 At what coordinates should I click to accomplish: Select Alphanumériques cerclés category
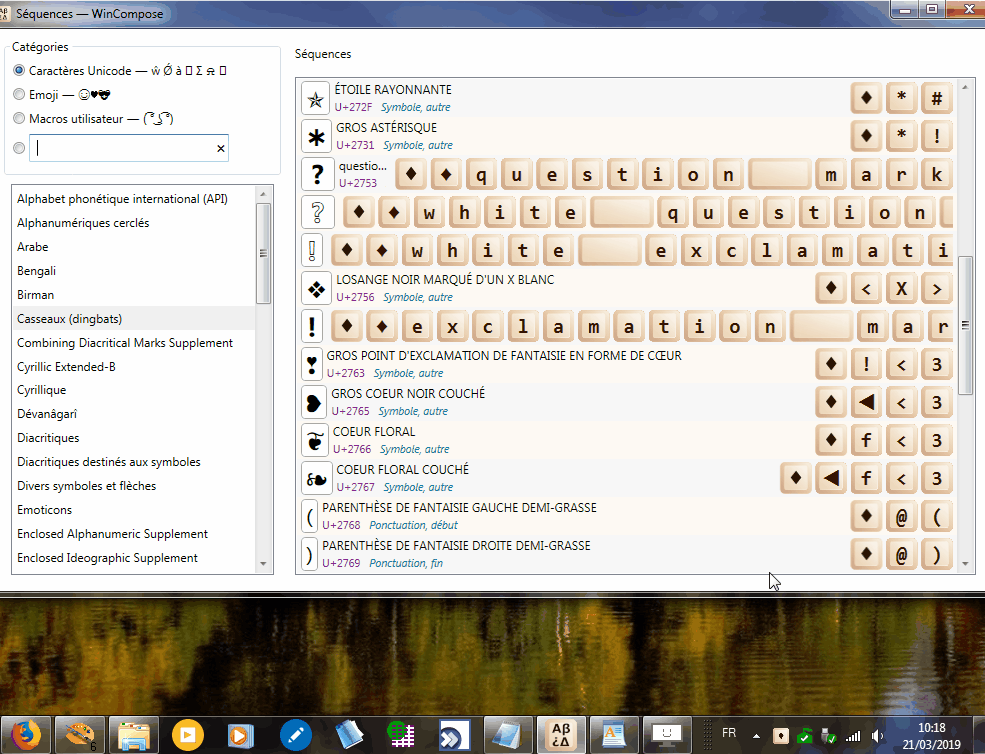(x=134, y=222)
